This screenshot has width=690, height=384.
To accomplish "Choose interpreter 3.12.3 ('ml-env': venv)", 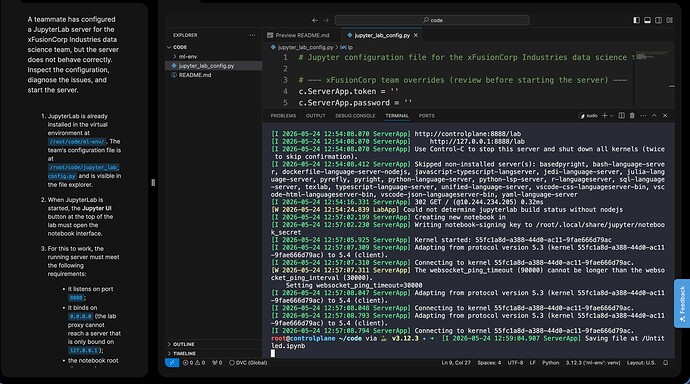I will 592,363.
